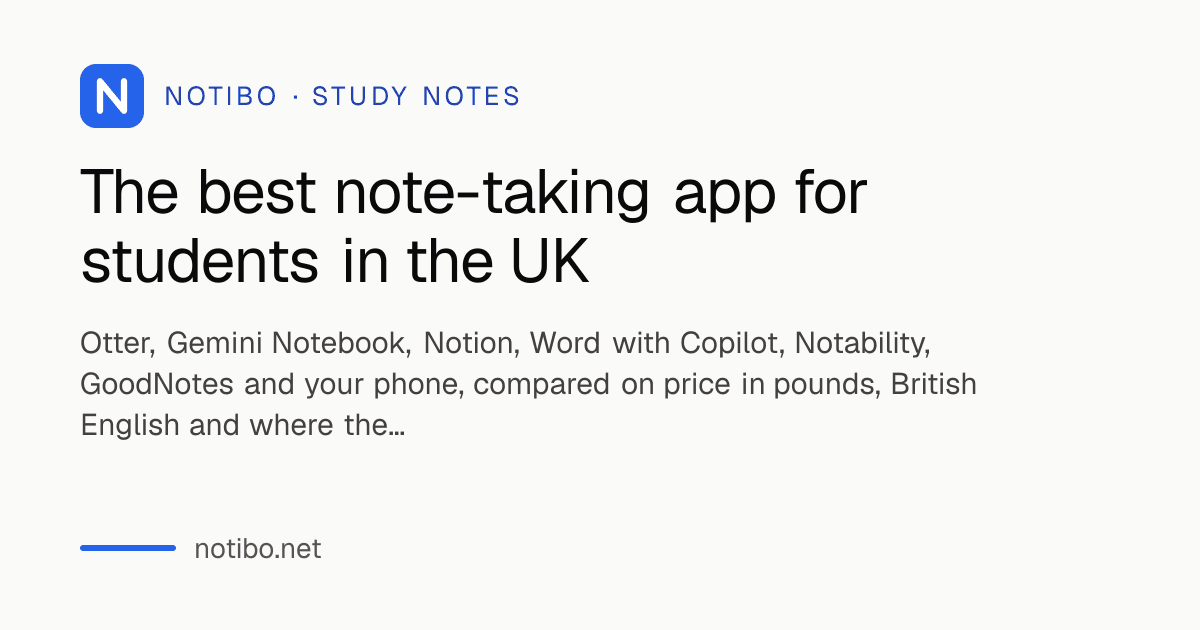Click the blue Notibo N logo icon
Screen dimensions: 1200x630
click(x=112, y=96)
